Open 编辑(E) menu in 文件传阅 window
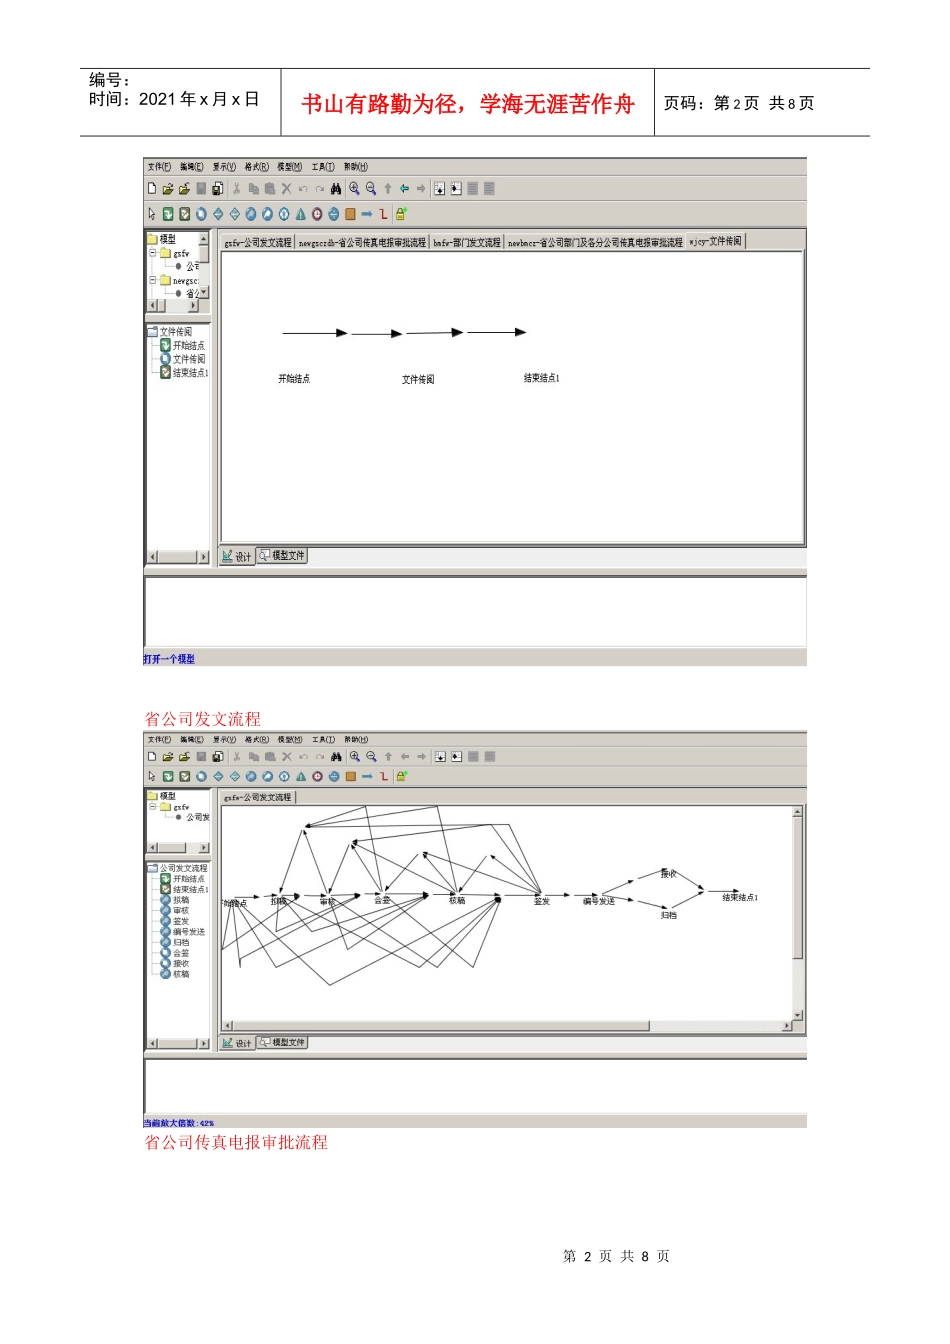This screenshot has height=1344, width=950. [x=192, y=167]
